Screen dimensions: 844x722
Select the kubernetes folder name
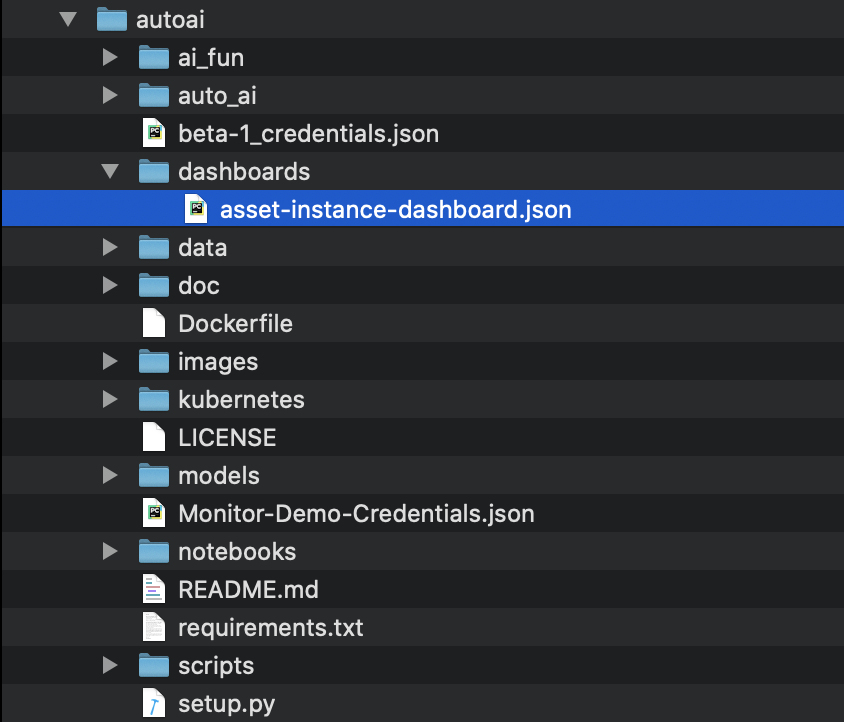click(x=241, y=399)
